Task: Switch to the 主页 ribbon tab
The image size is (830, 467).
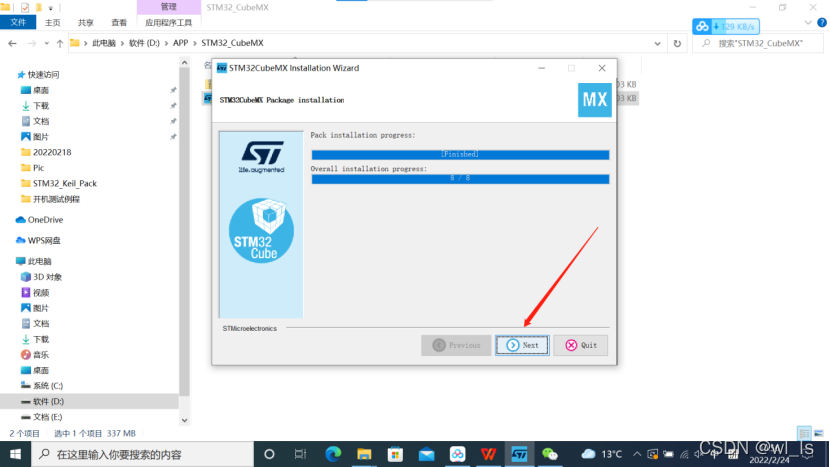Action: 52,23
